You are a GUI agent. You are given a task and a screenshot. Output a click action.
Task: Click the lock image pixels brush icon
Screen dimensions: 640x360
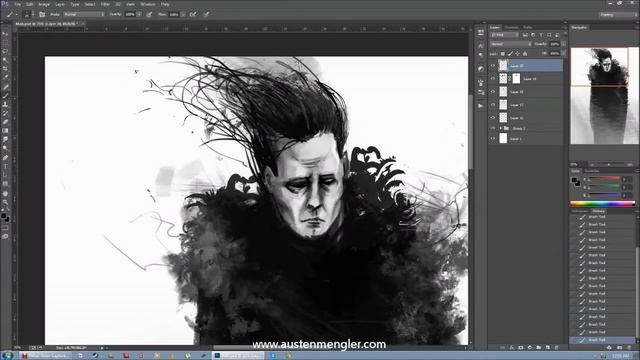click(x=510, y=53)
